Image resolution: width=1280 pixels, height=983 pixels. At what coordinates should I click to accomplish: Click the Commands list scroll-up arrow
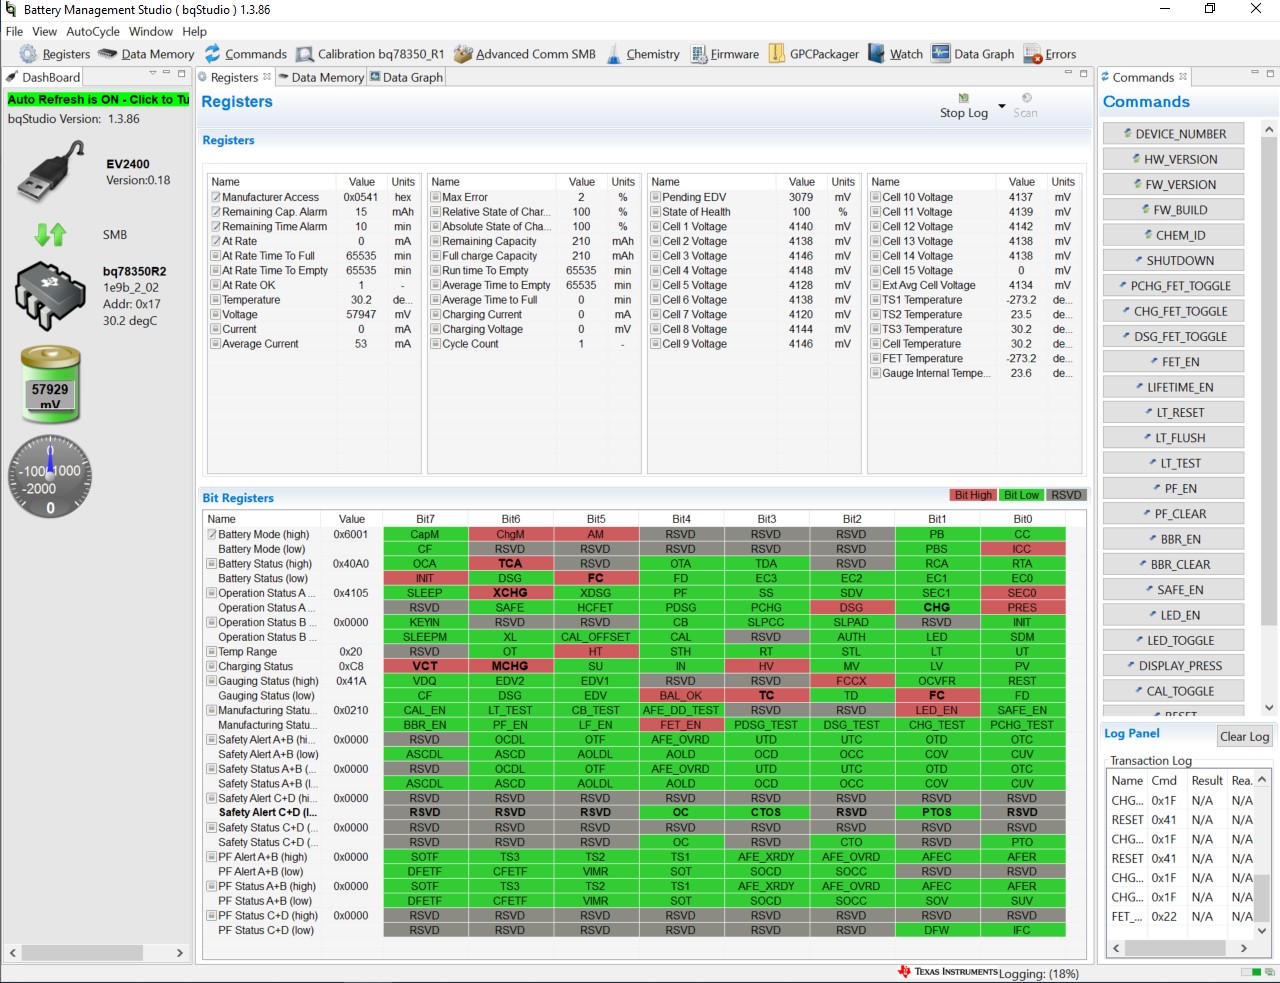pos(1269,130)
